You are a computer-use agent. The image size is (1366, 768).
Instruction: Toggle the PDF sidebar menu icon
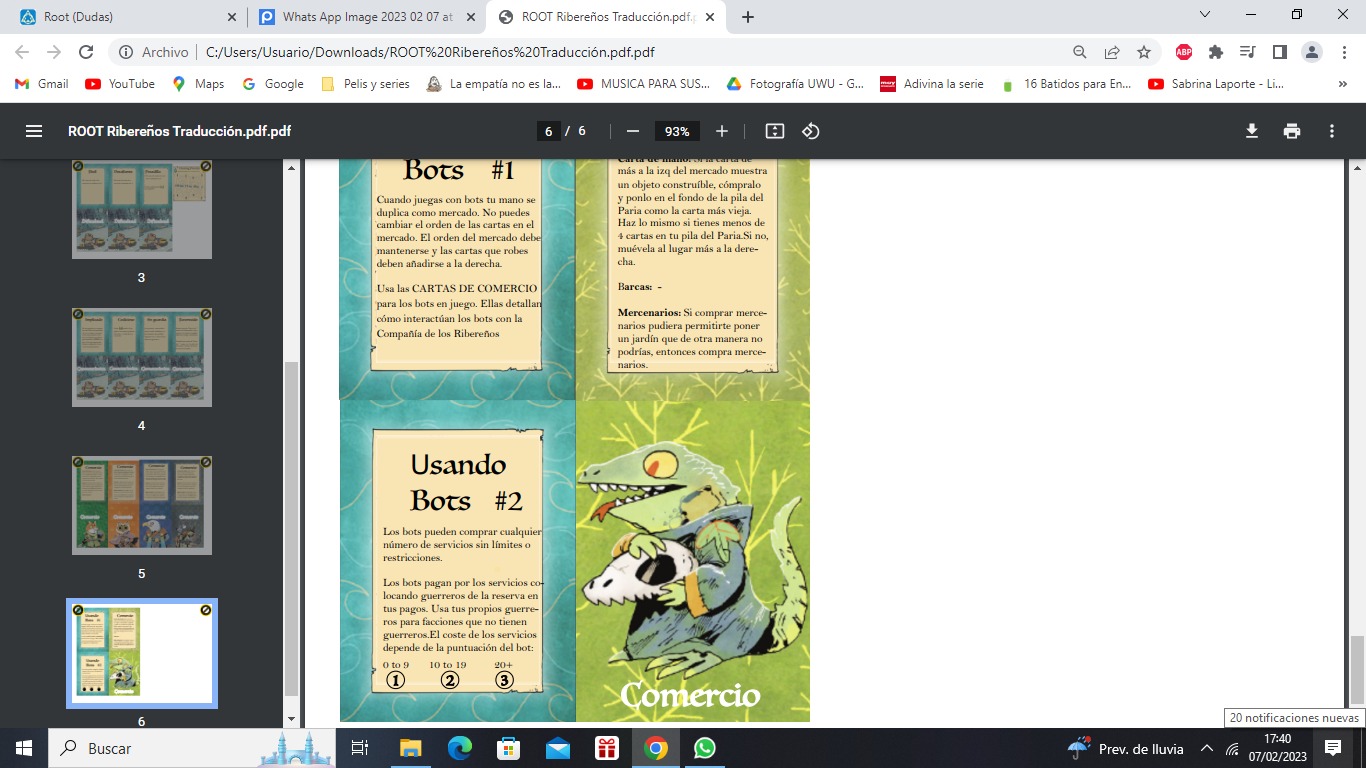(34, 131)
